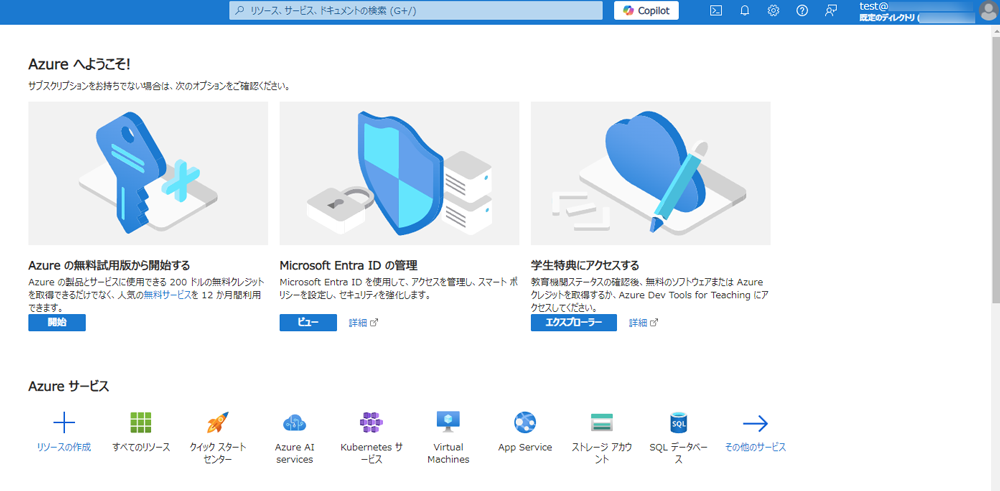The width and height of the screenshot is (1000, 491).
Task: Click the その他のサービス label
Action: click(x=755, y=448)
